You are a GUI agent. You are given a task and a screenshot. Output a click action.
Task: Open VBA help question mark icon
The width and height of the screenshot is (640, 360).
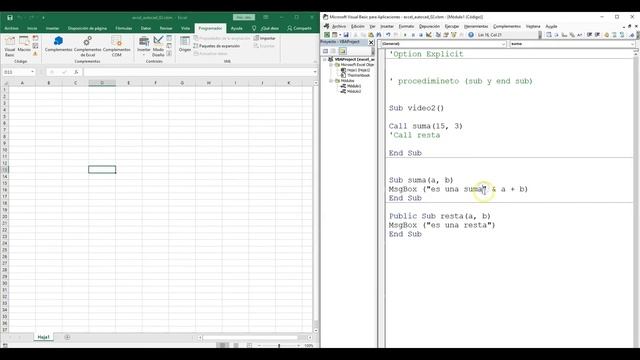pos(471,35)
